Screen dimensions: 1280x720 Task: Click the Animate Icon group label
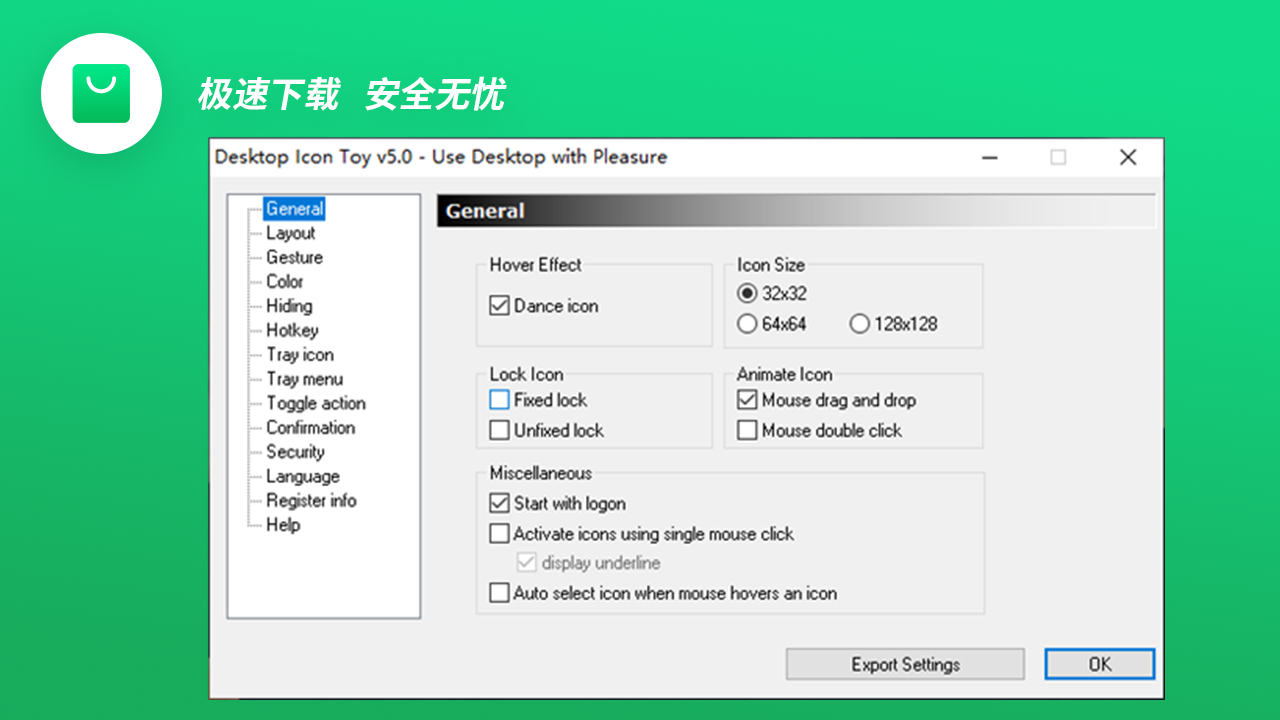point(785,374)
